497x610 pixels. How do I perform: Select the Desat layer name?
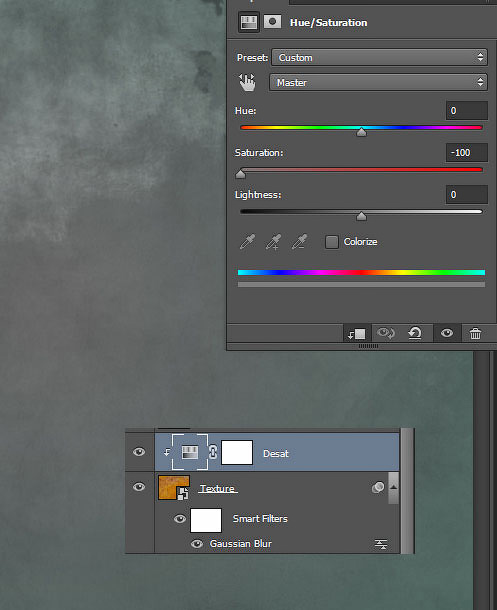[x=276, y=454]
